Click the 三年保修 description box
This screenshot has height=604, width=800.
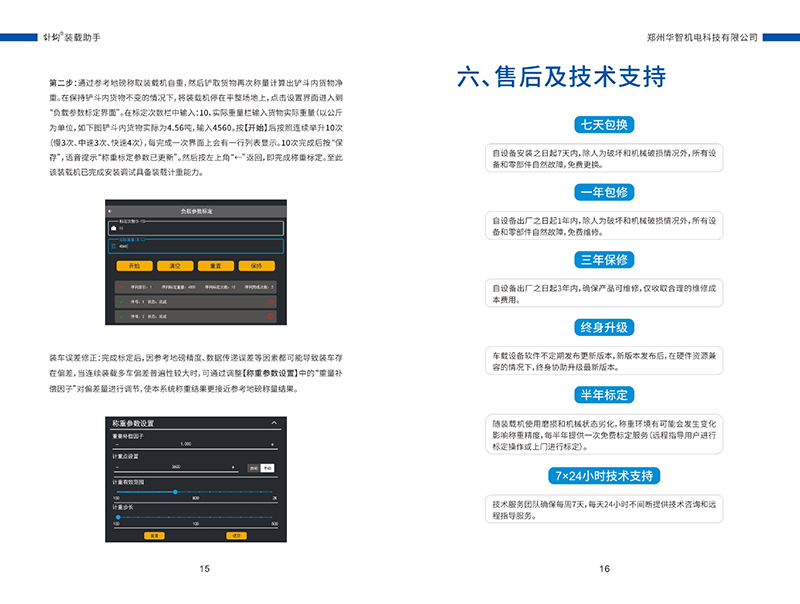(604, 293)
